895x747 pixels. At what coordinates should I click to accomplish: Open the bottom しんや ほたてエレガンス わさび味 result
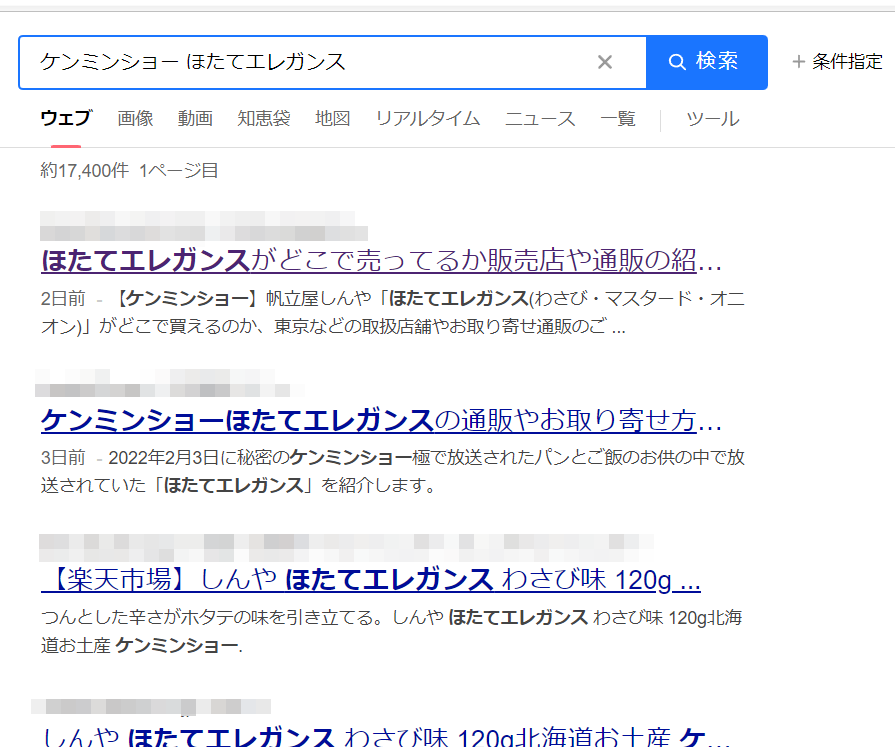[380, 738]
